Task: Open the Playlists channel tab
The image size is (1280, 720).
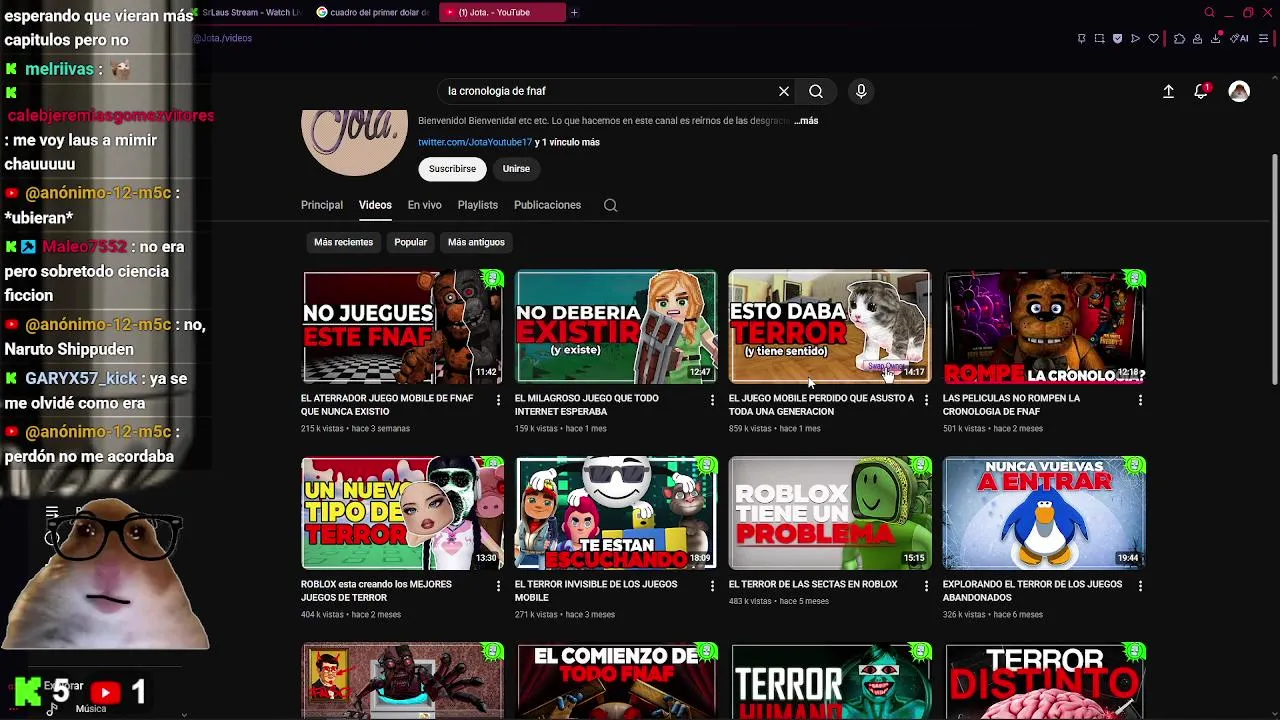Action: 477,205
